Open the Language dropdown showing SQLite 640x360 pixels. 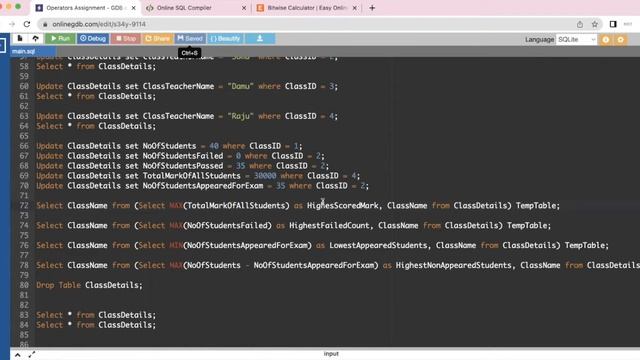576,39
